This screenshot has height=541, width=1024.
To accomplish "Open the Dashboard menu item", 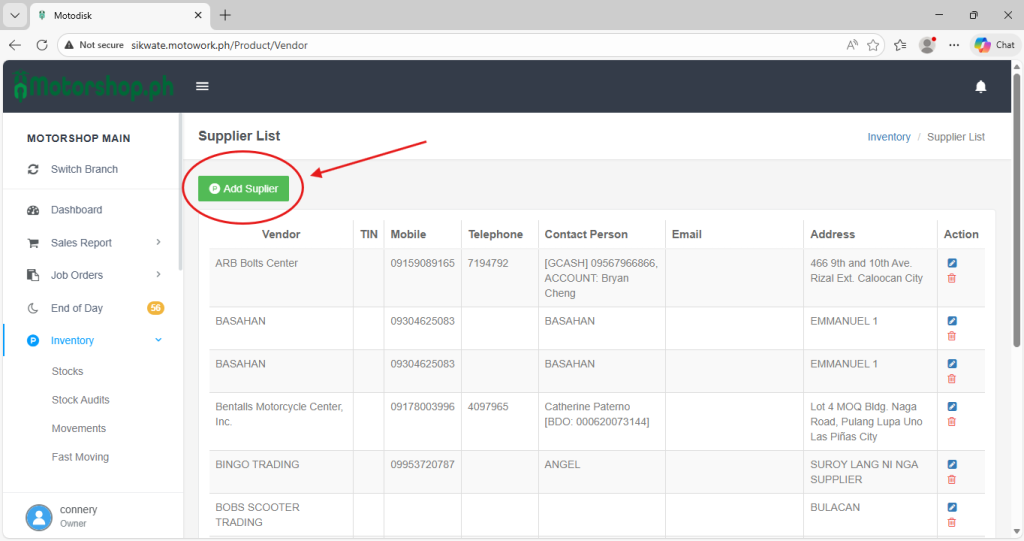I will (76, 210).
